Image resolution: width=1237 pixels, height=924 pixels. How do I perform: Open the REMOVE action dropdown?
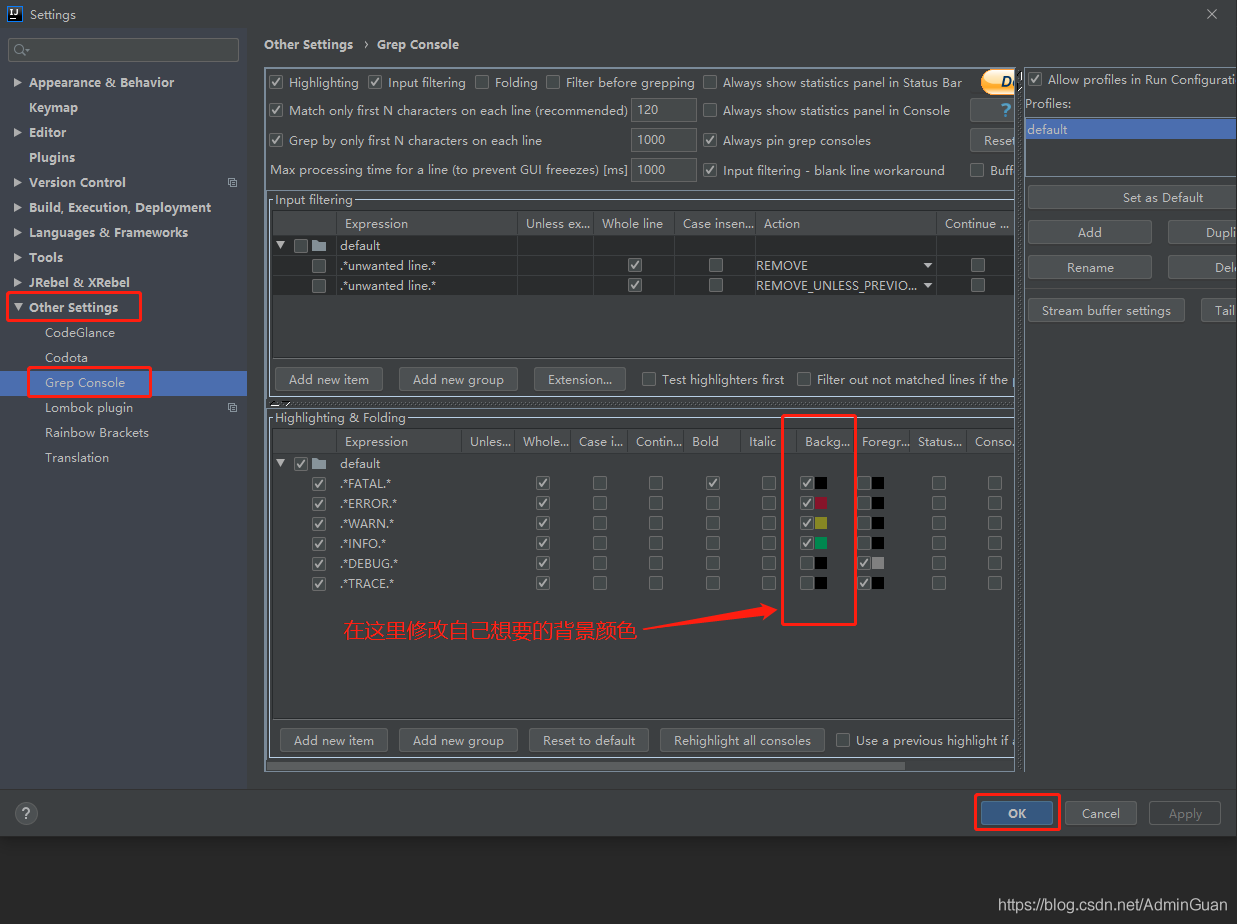coord(928,265)
